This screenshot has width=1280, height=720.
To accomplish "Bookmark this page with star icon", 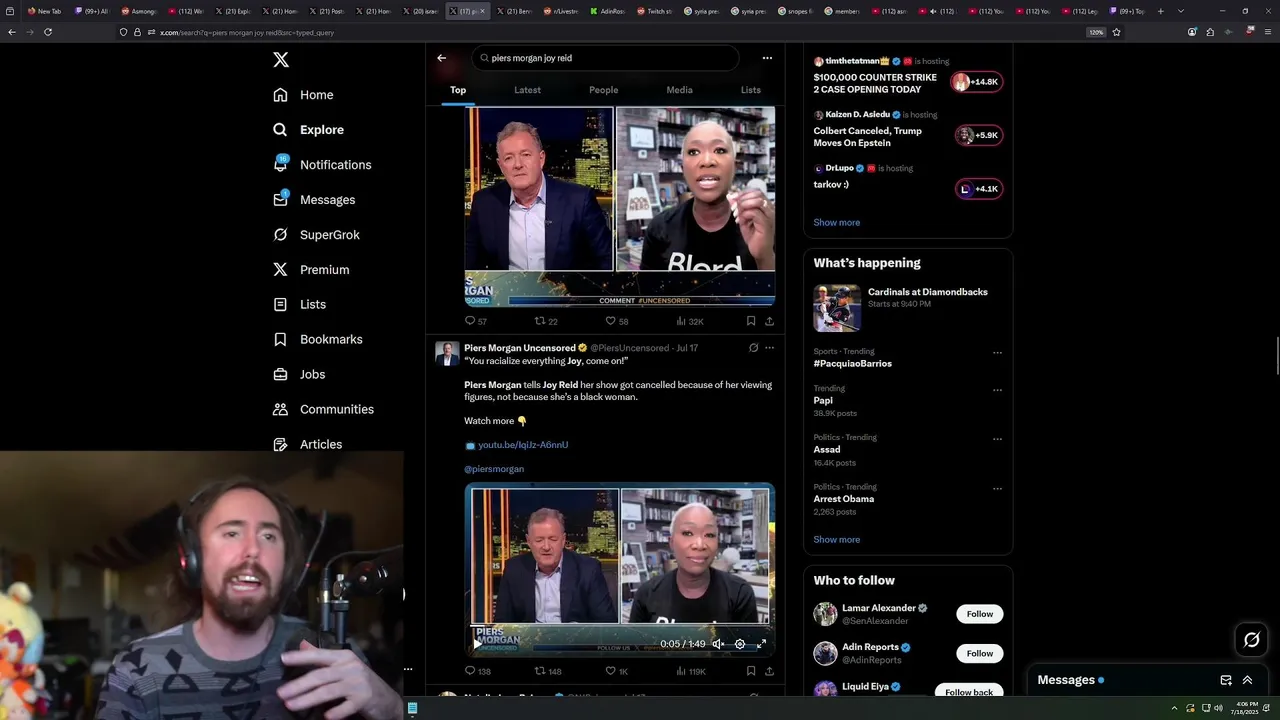I will tap(1116, 32).
